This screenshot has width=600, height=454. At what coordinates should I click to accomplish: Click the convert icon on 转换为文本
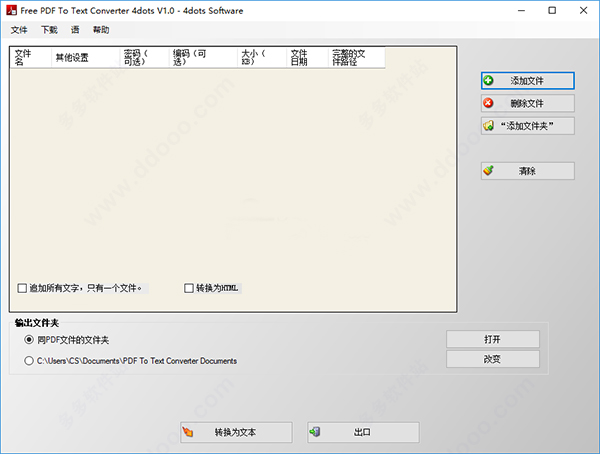(188, 432)
